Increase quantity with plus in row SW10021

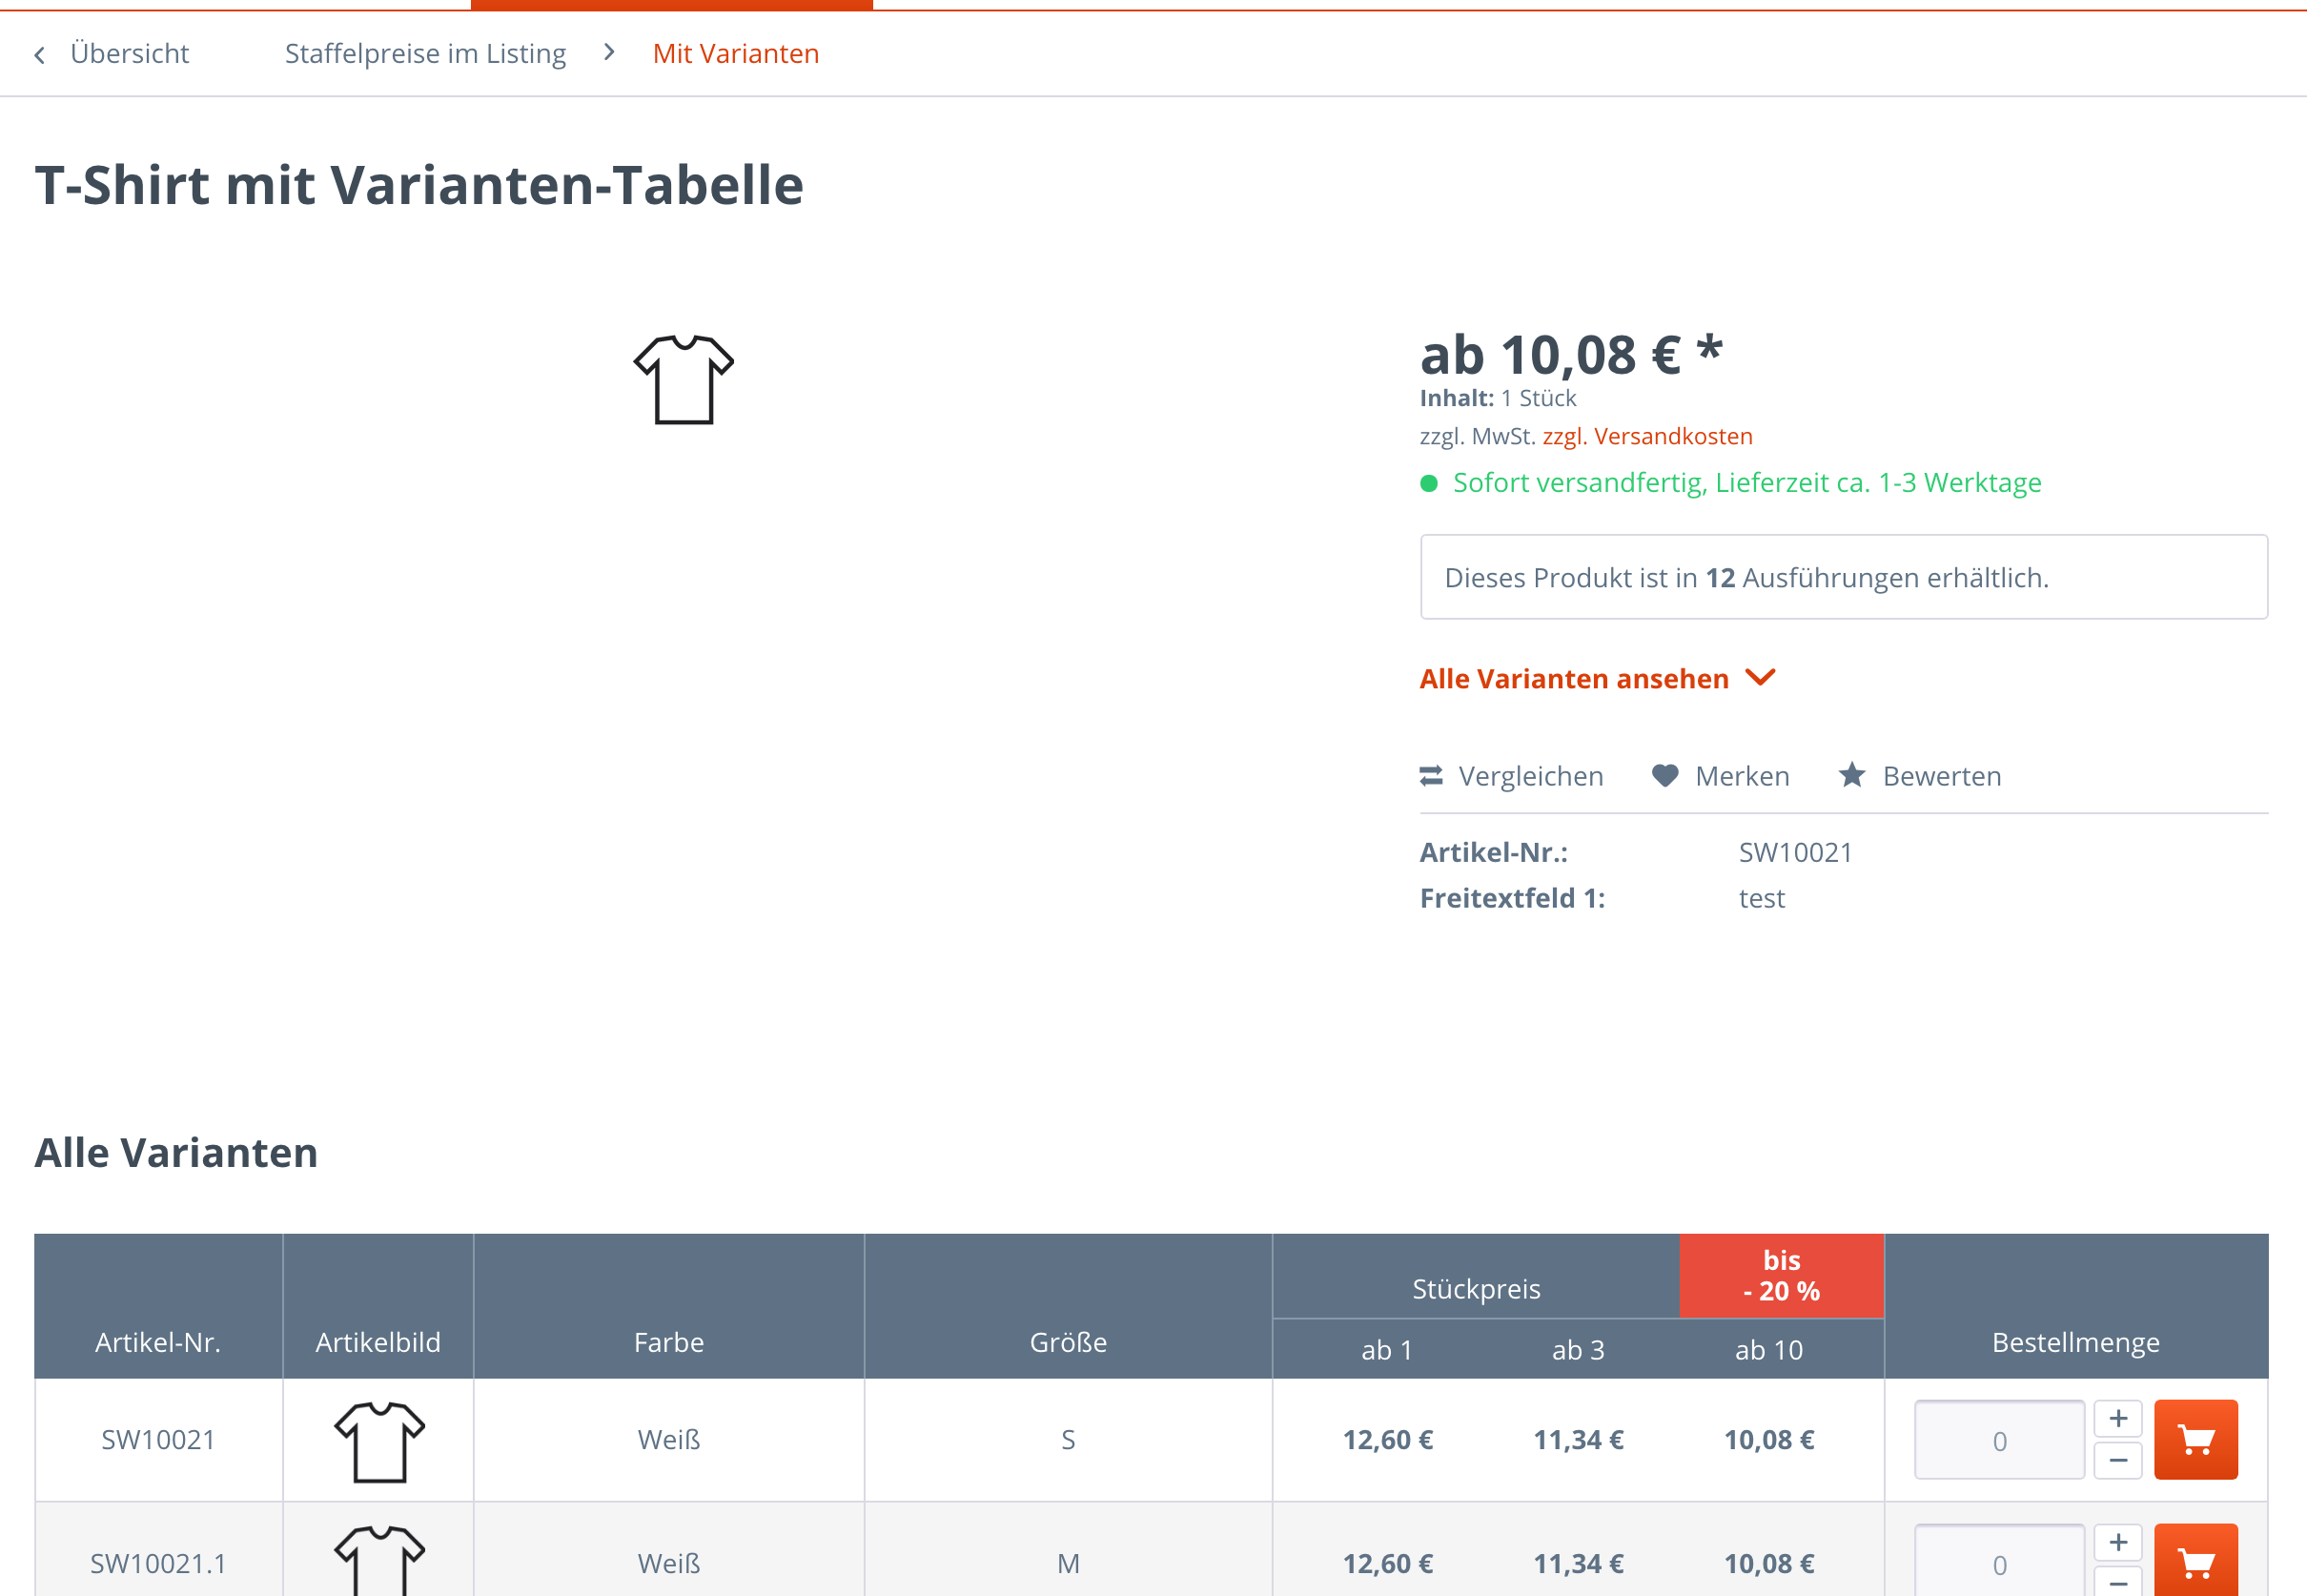(2118, 1419)
